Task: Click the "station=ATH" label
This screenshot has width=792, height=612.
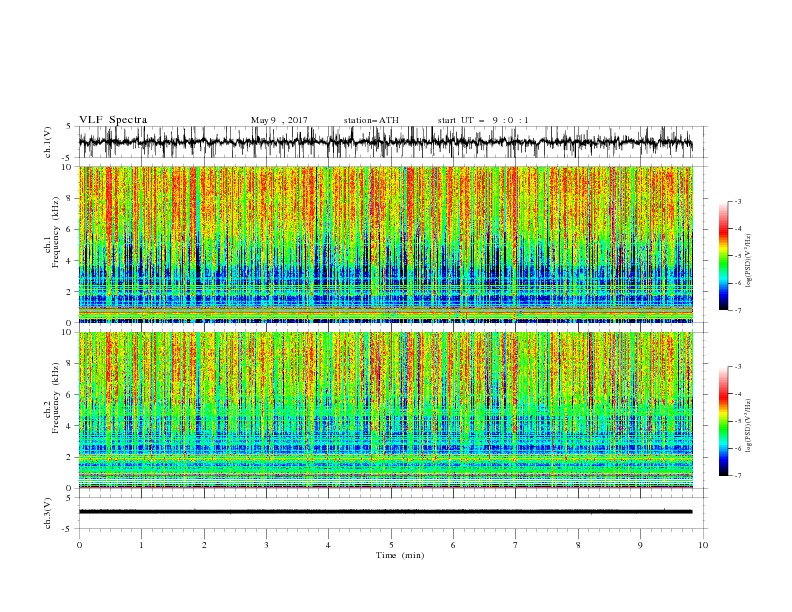Action: pyautogui.click(x=371, y=120)
